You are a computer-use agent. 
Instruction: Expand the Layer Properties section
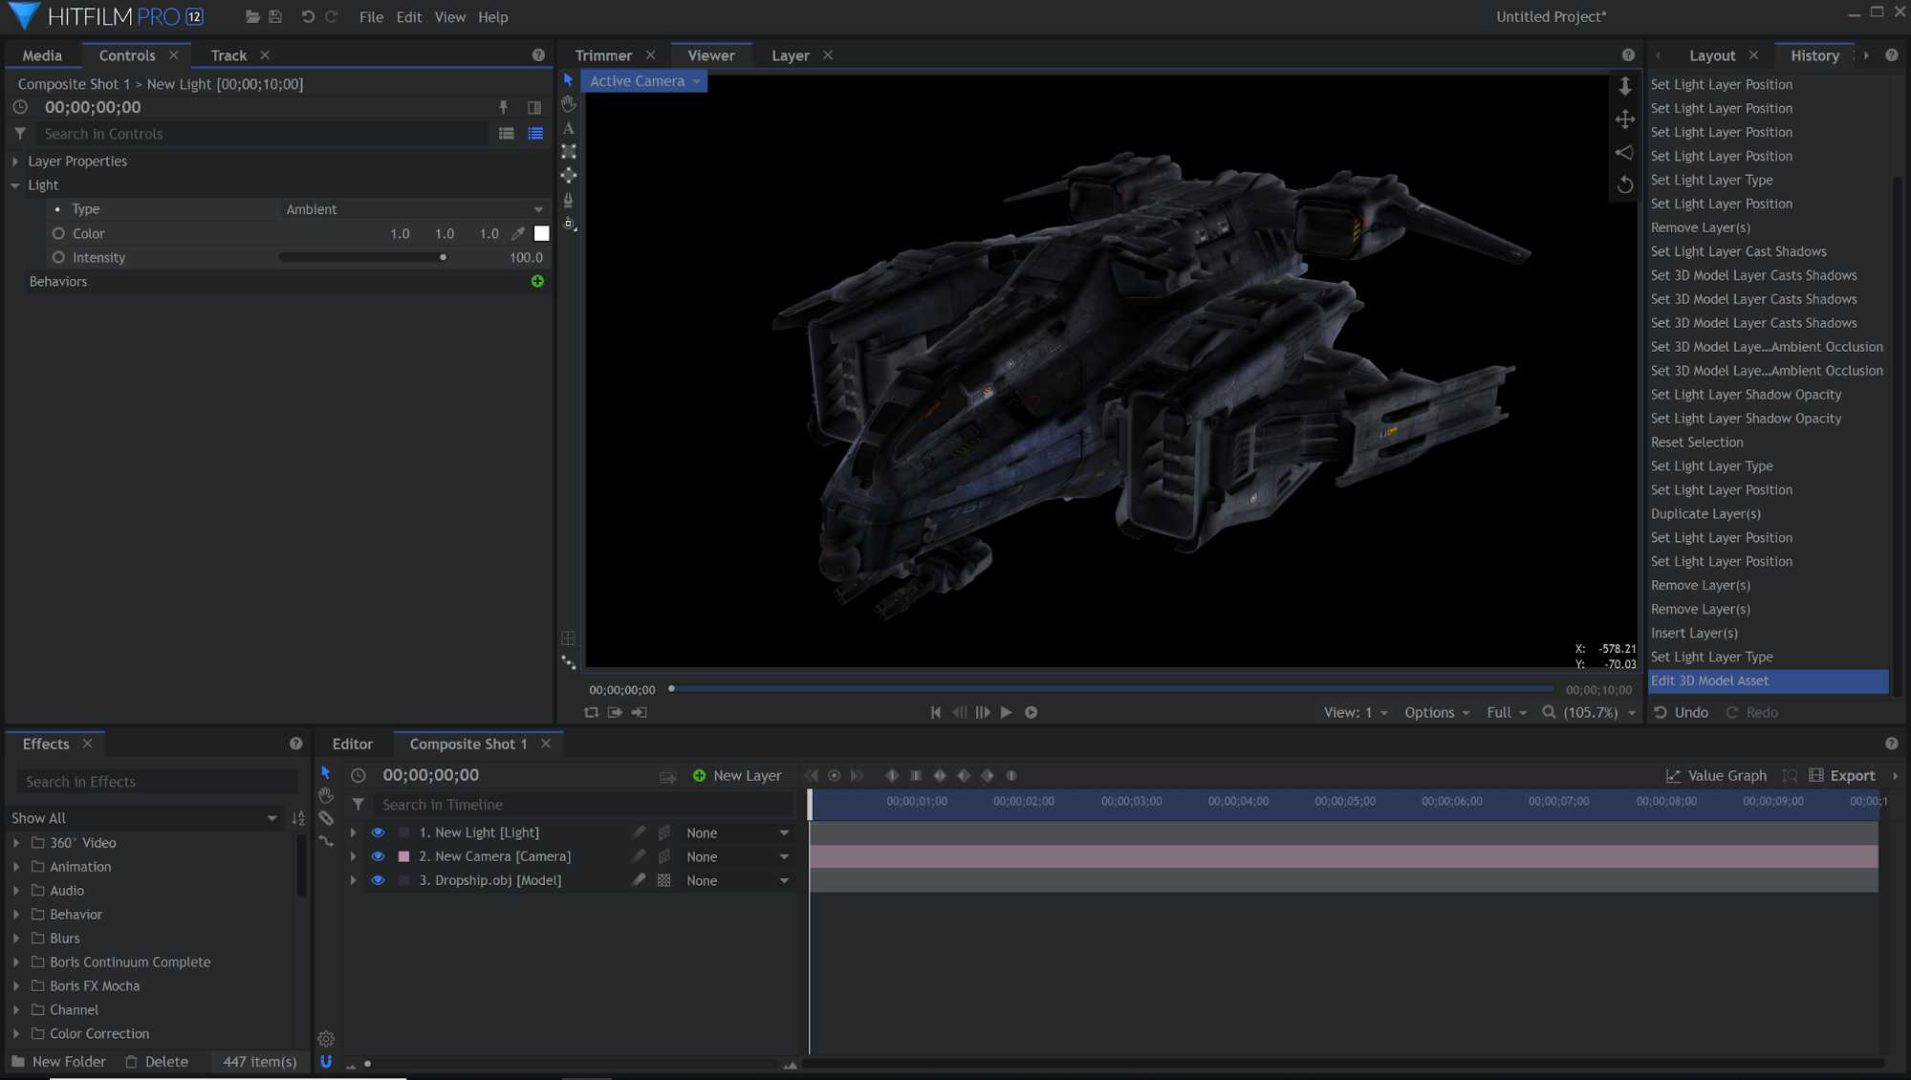pos(16,161)
